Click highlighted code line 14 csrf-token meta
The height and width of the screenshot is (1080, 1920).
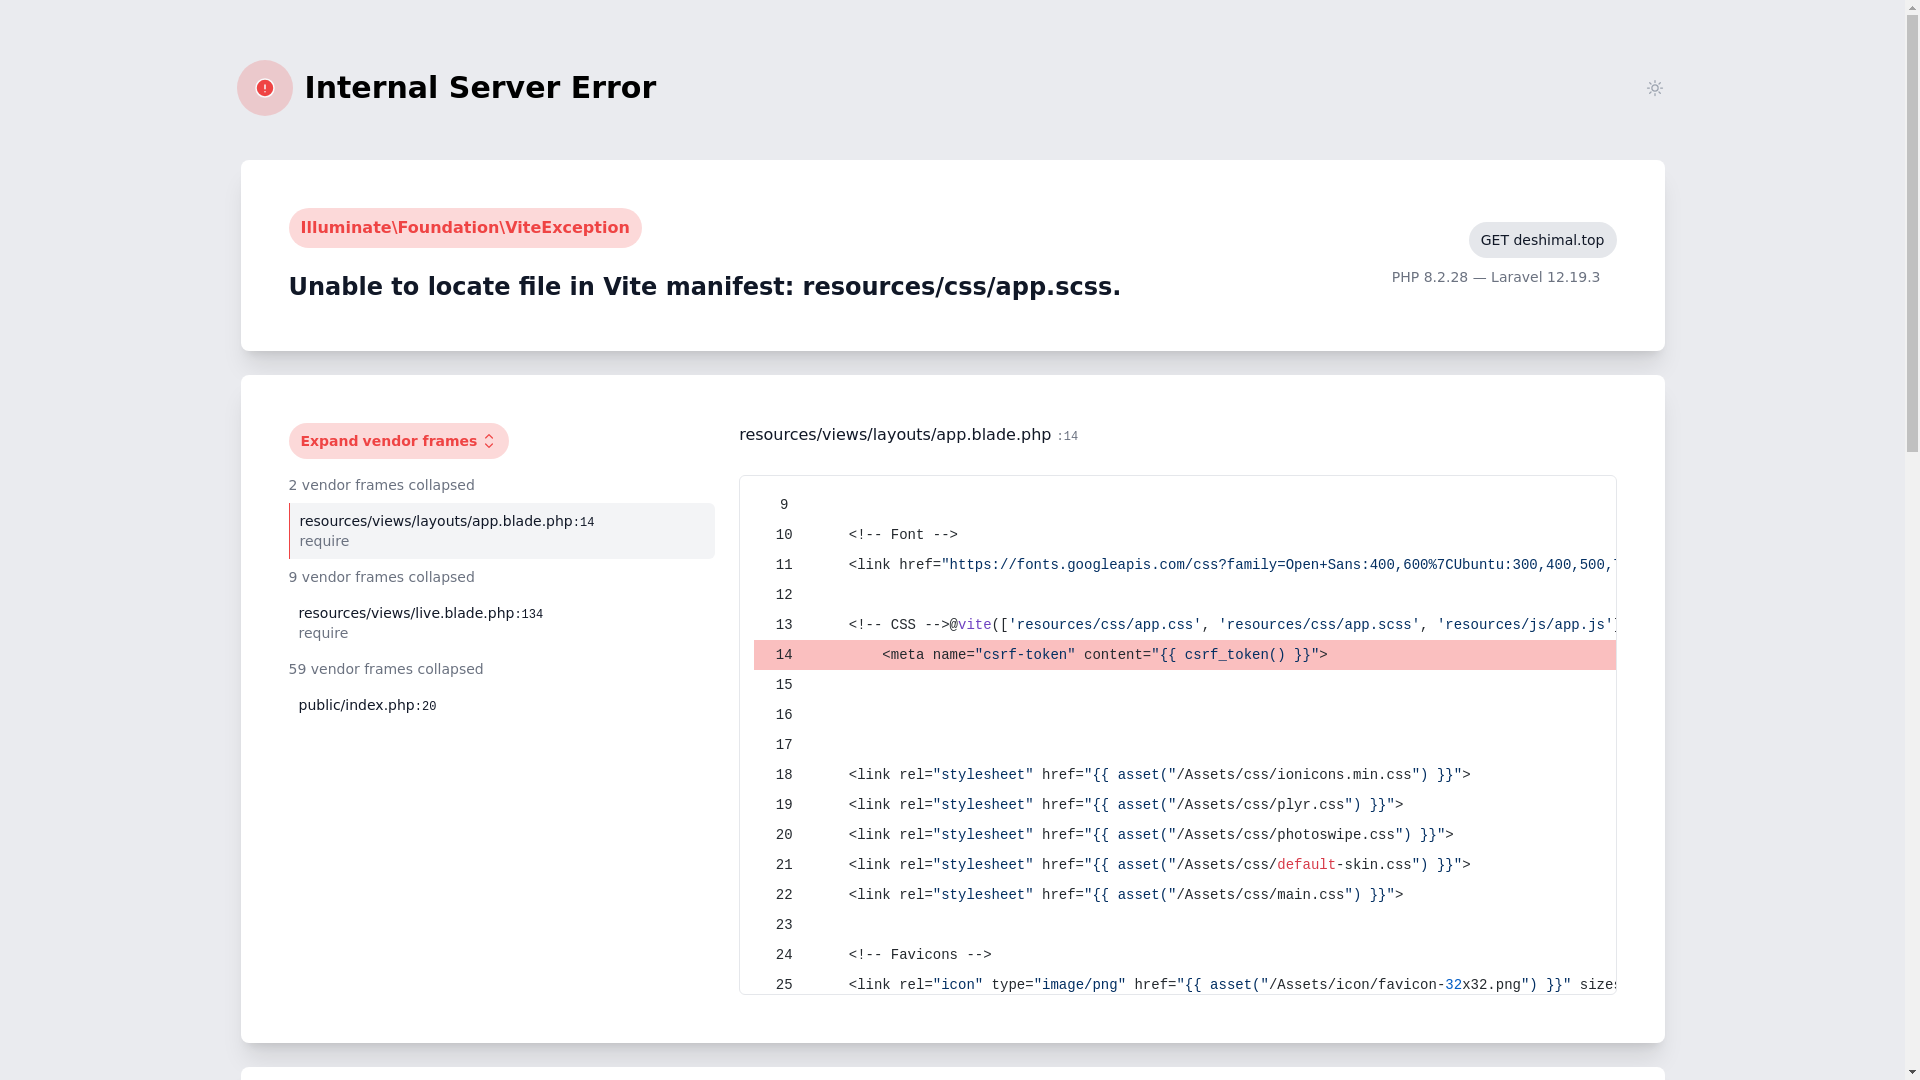pyautogui.click(x=1184, y=655)
